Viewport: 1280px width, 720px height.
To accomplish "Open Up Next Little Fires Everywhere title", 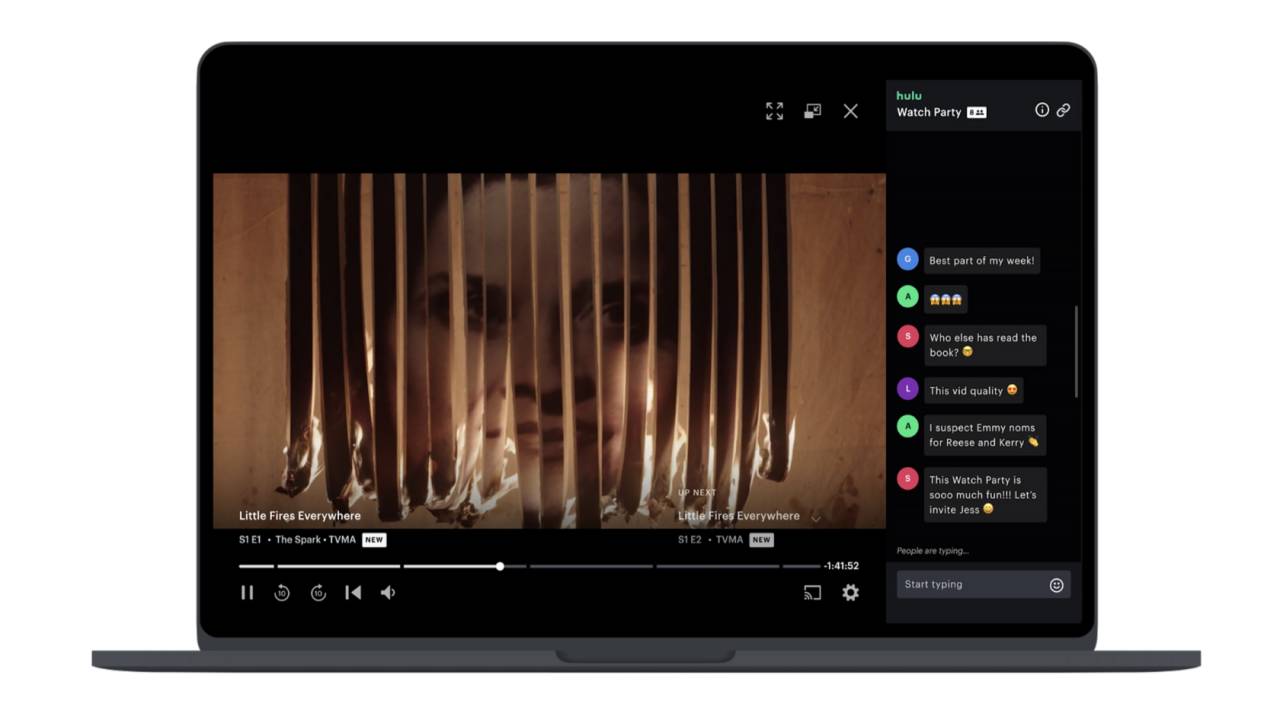I will click(x=739, y=516).
